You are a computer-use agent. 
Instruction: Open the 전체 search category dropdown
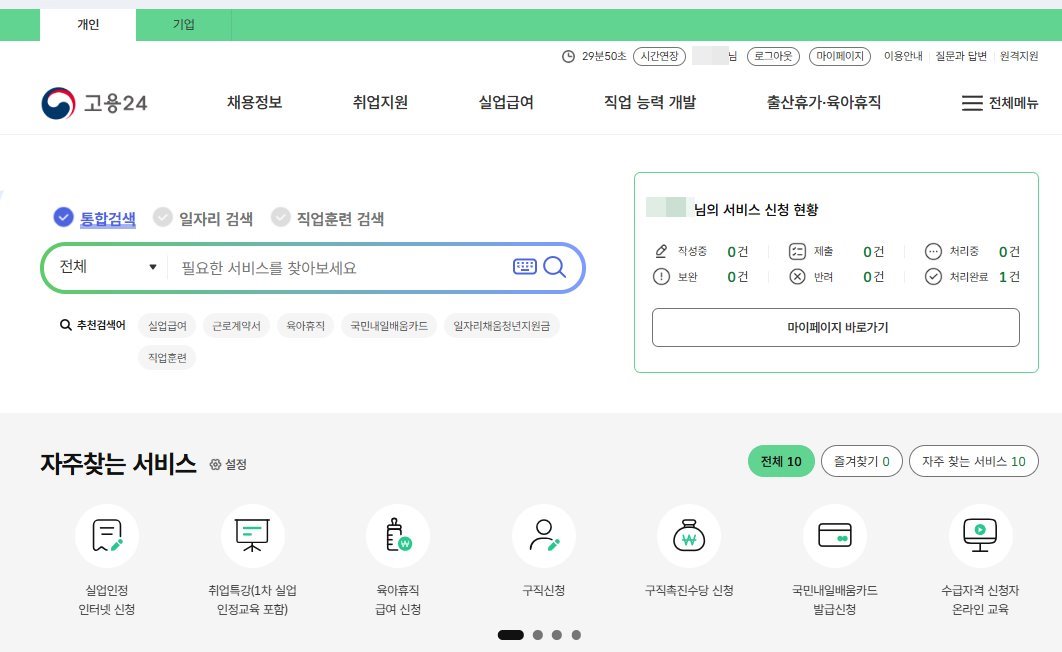pos(106,267)
